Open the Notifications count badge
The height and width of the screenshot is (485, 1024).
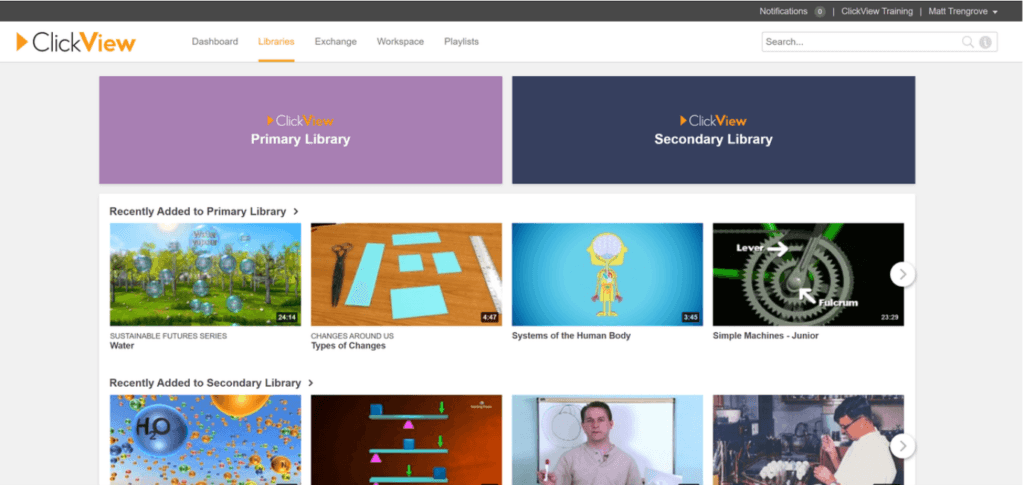click(x=820, y=11)
